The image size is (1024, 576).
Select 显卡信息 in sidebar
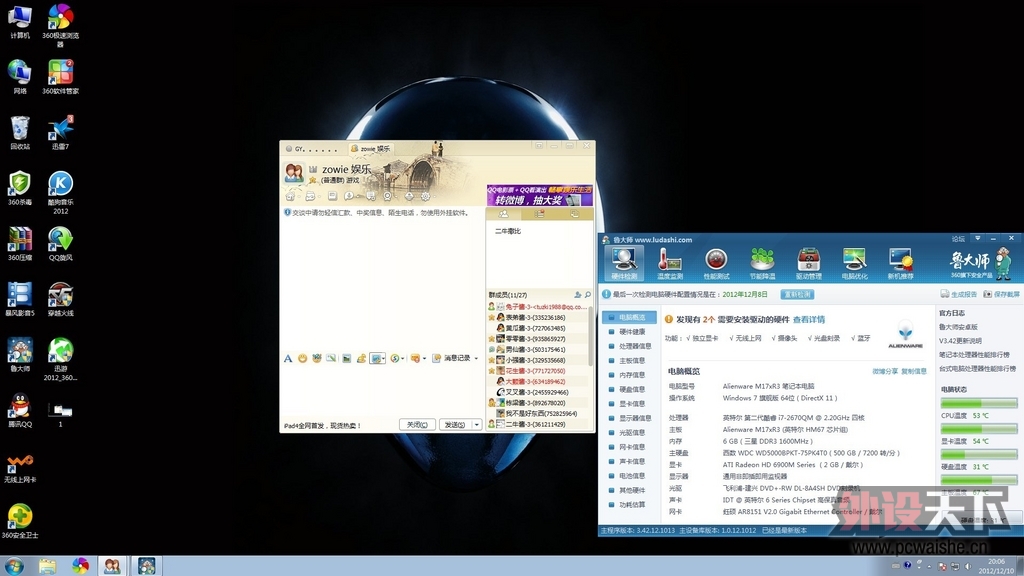coord(630,404)
